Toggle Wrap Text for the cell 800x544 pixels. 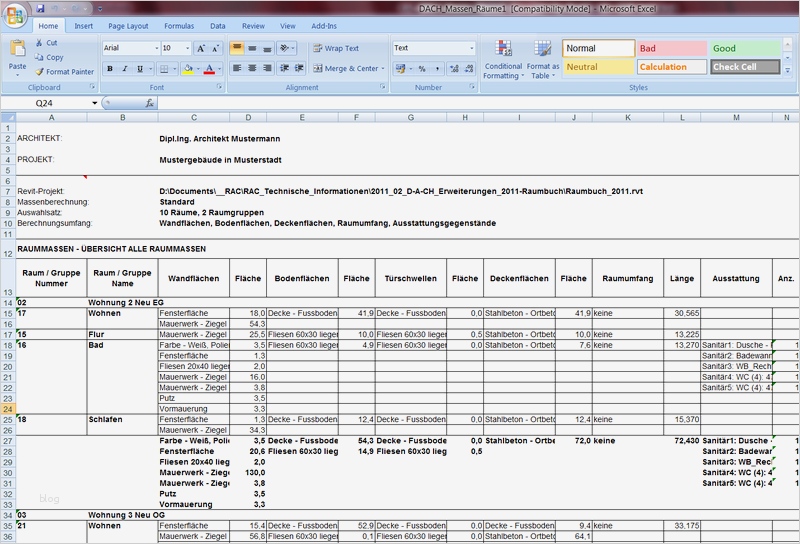pyautogui.click(x=335, y=48)
